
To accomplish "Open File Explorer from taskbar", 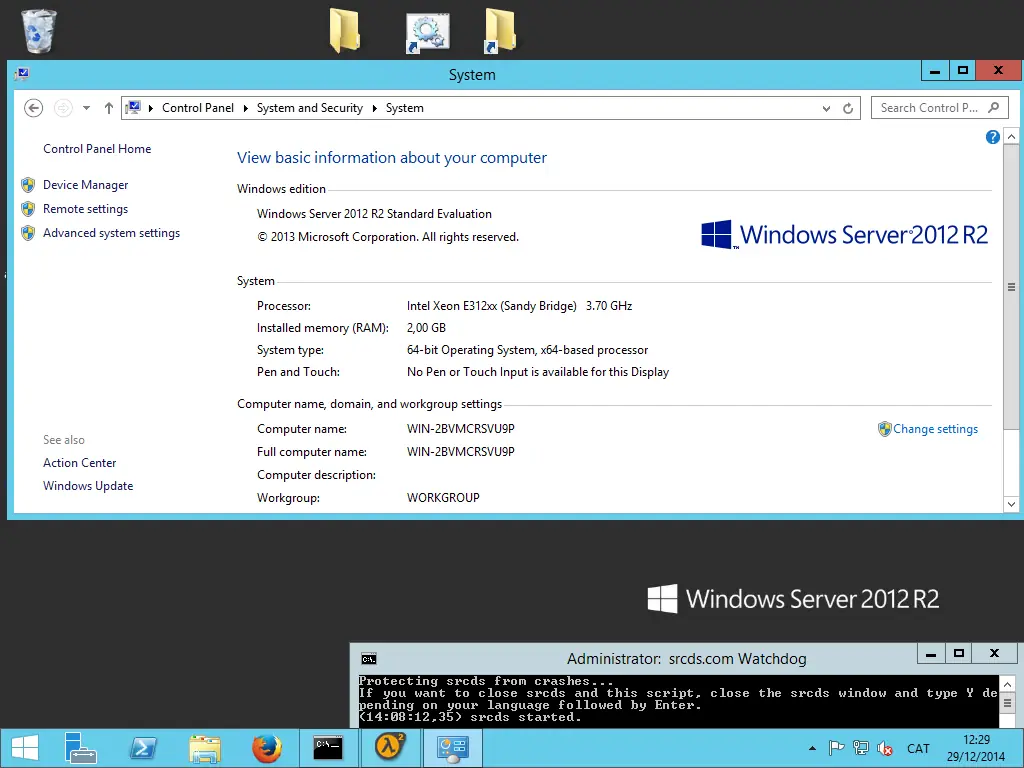I will coord(205,748).
